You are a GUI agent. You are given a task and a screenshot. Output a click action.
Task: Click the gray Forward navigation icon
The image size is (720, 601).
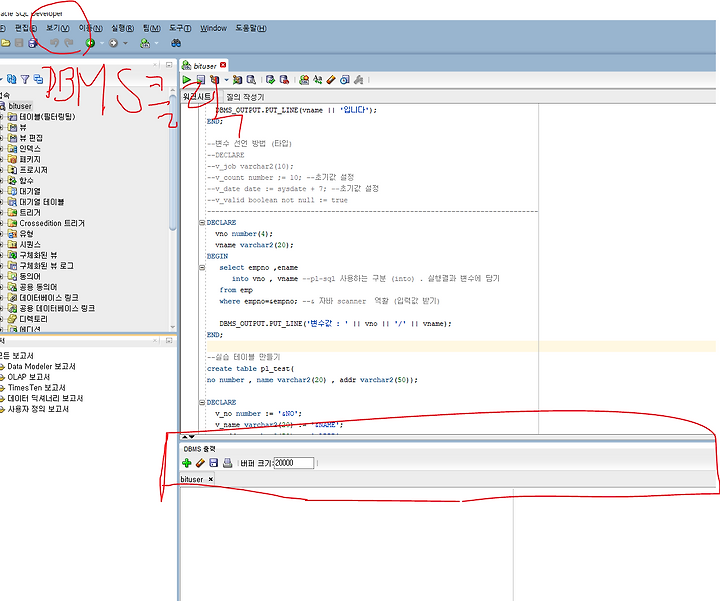point(113,43)
